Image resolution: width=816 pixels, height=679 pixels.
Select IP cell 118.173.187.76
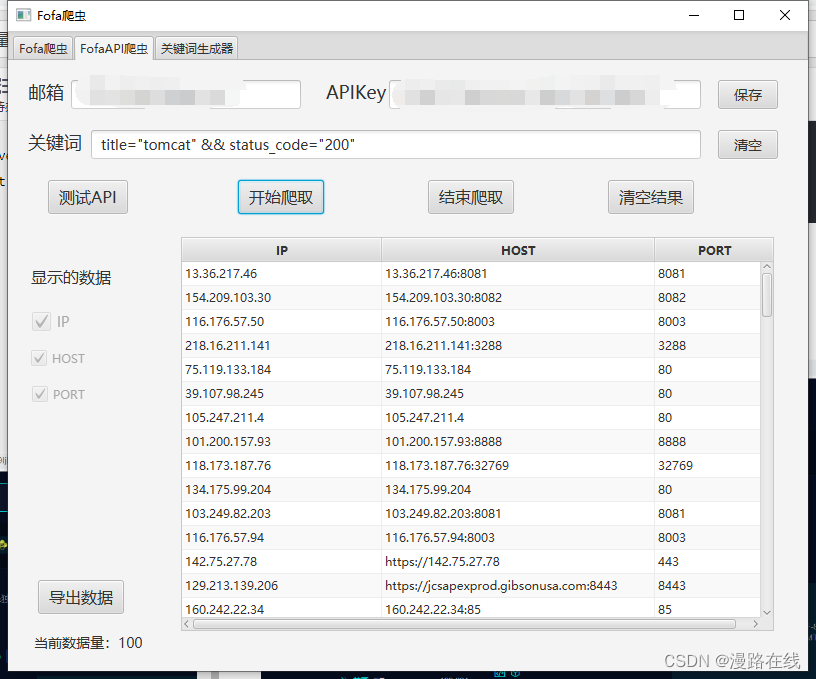[282, 465]
